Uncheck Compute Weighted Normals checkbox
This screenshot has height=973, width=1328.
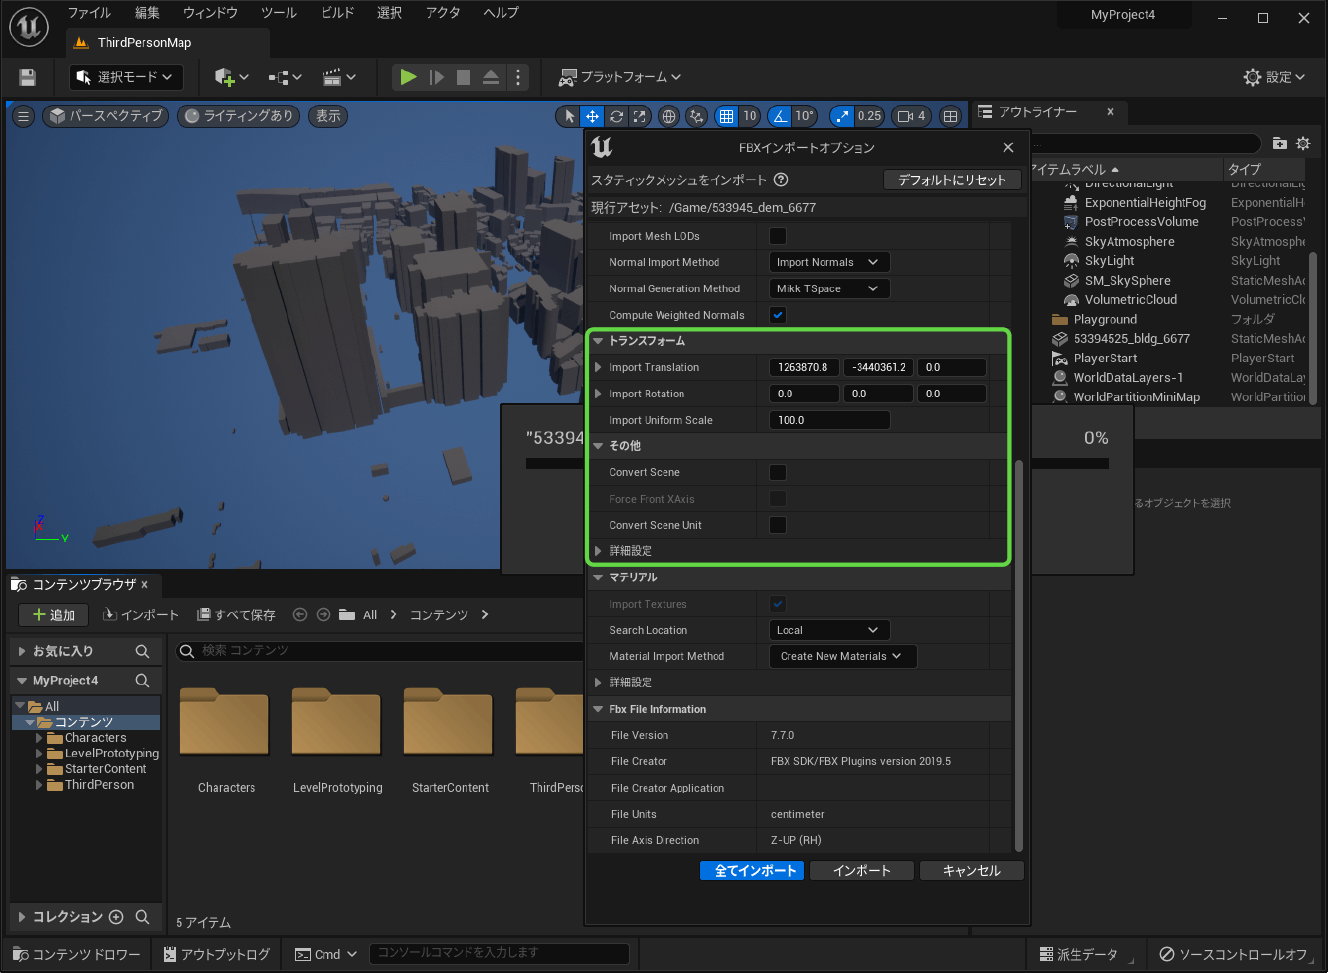click(x=778, y=315)
